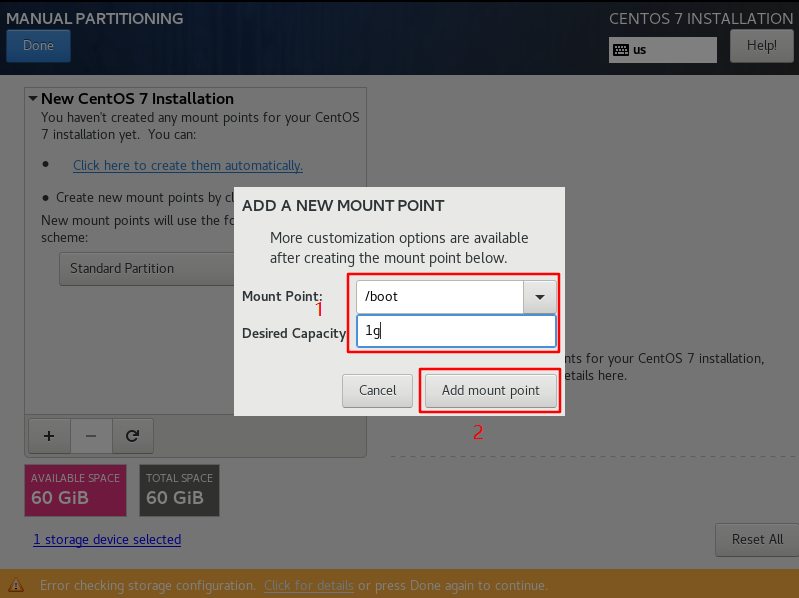Click the 'Click here to create them automatically' link
Viewport: 799px width, 598px height.
point(188,166)
